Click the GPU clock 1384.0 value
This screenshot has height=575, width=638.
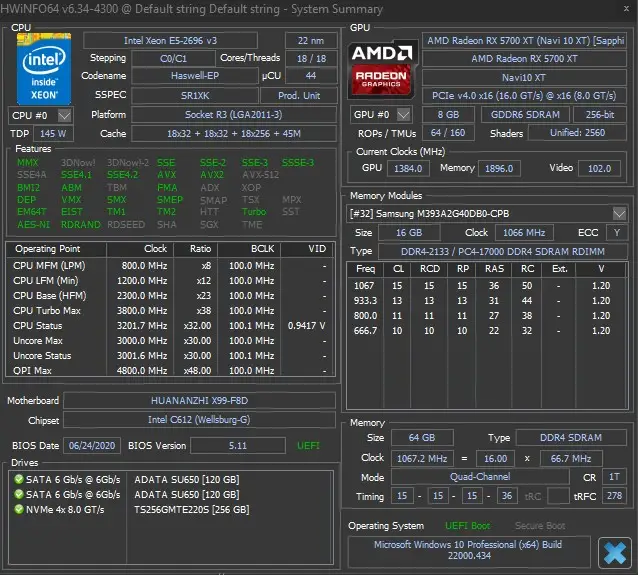point(408,168)
